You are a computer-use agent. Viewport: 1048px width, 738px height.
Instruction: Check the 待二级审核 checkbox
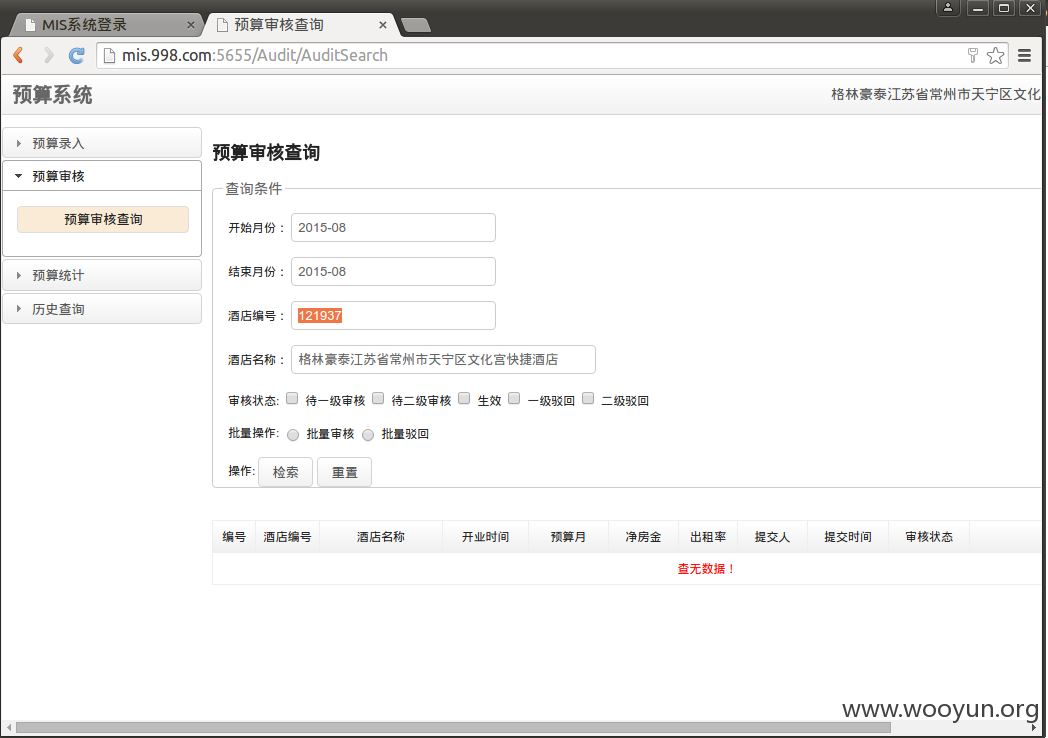coord(378,398)
